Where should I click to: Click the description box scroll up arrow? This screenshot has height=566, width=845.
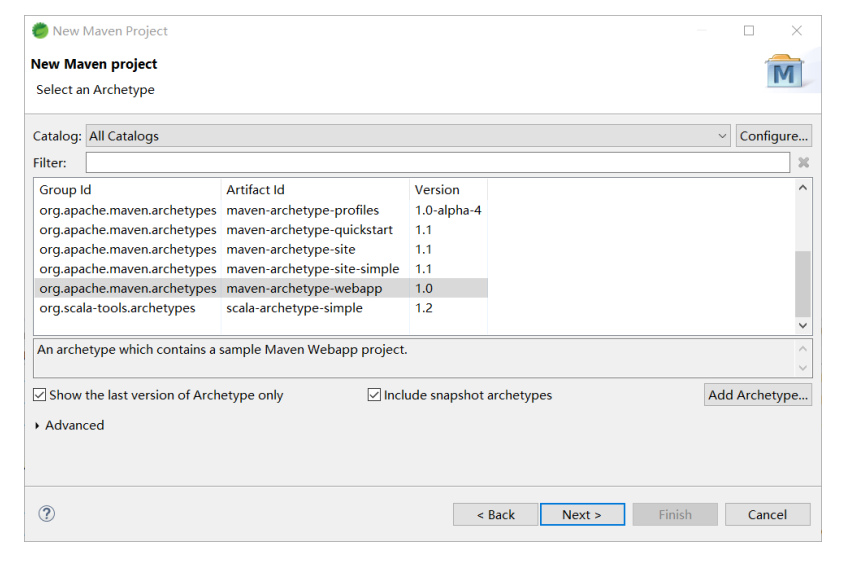click(802, 349)
